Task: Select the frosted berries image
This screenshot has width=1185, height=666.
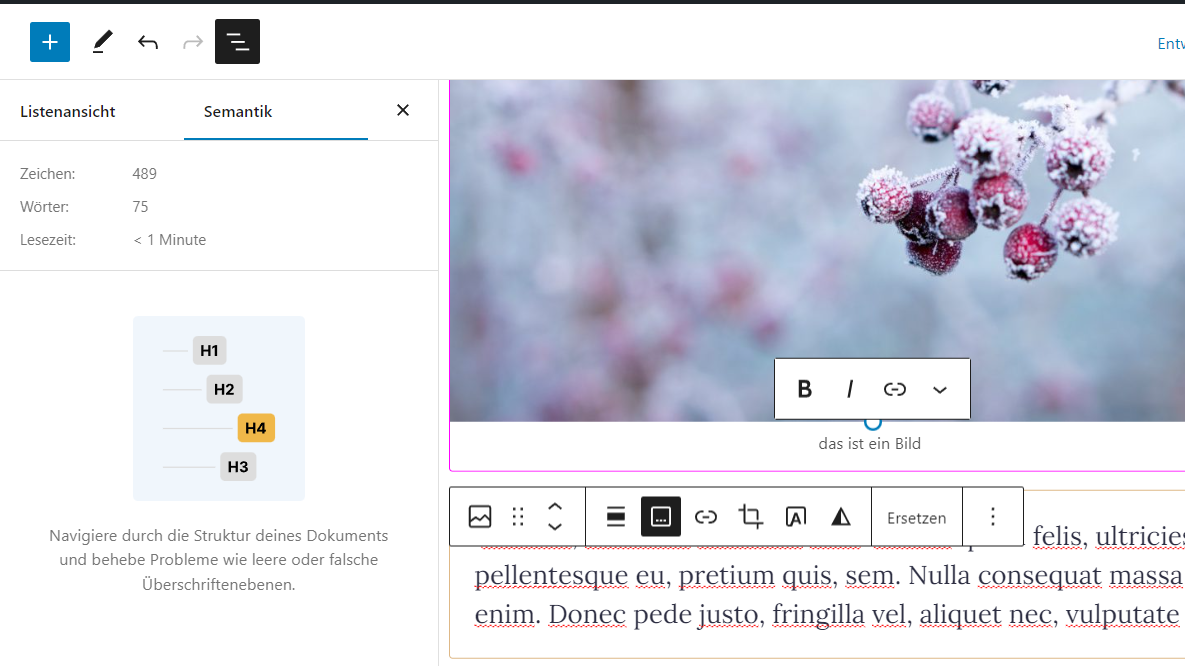Action: (x=817, y=251)
